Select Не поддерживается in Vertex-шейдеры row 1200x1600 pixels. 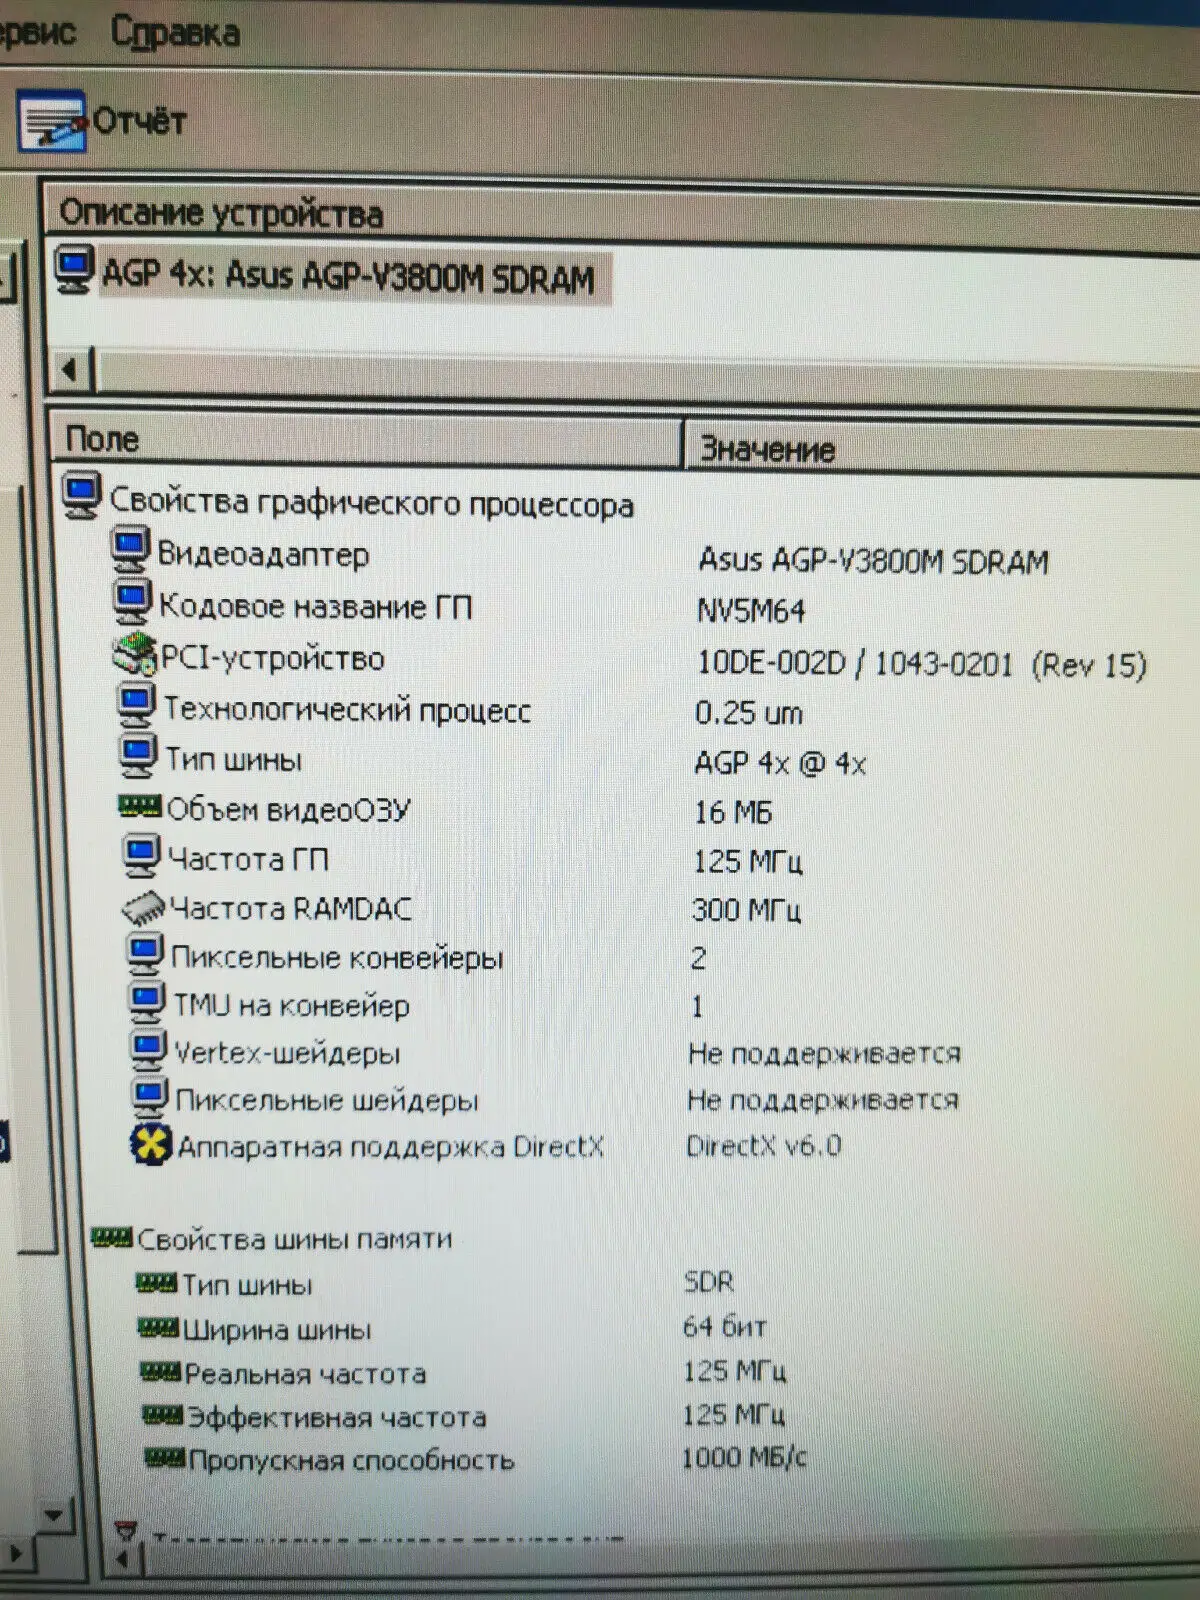824,1053
